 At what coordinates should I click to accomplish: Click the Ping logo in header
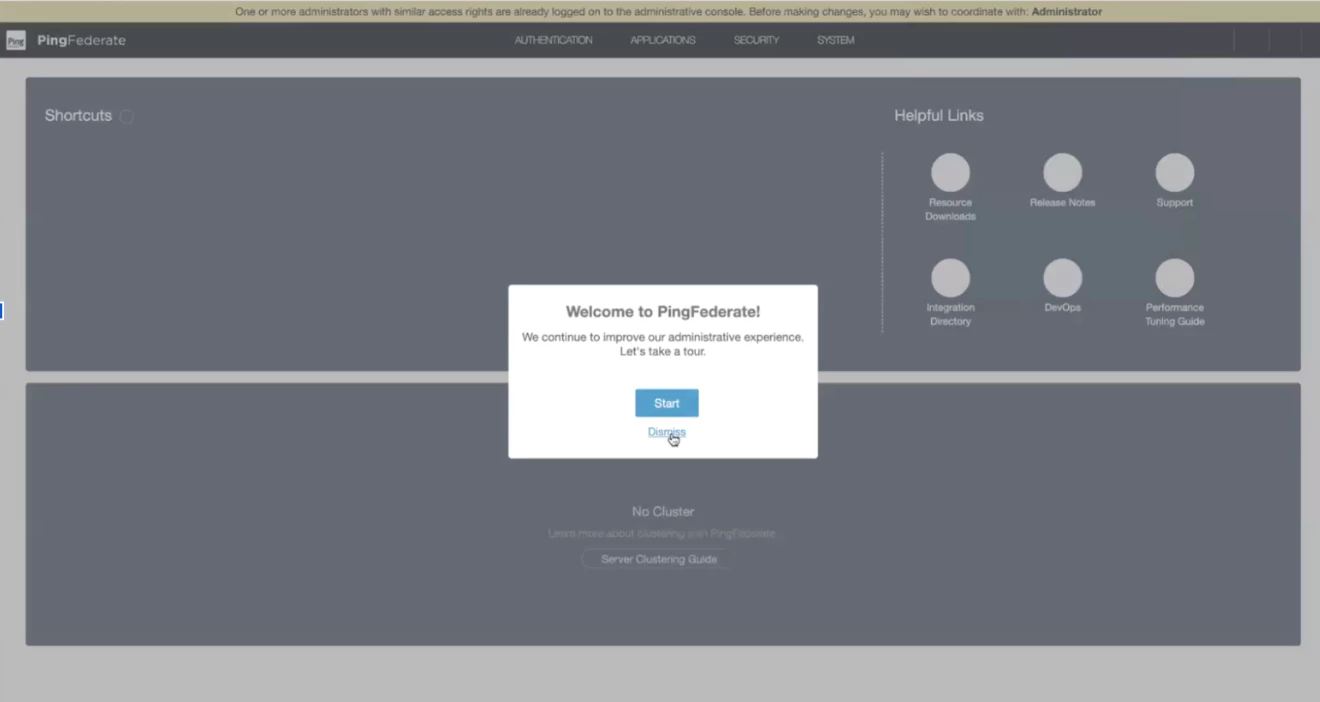(16, 41)
